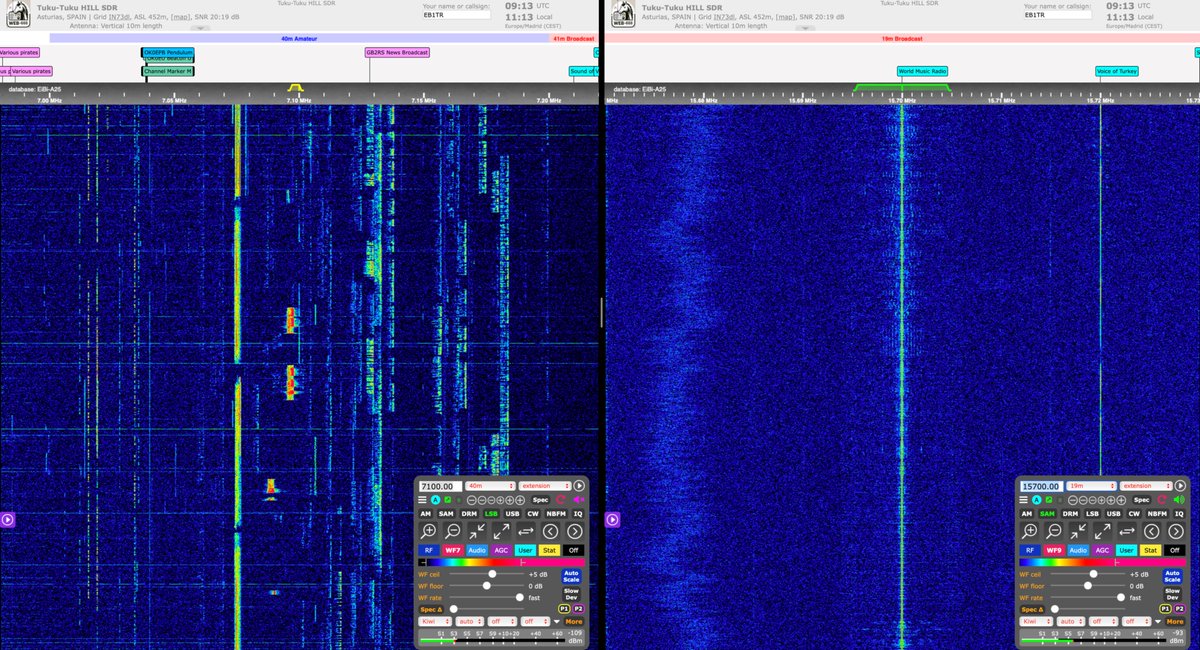Click More button in left panel
The image size is (1200, 650).
tap(574, 622)
